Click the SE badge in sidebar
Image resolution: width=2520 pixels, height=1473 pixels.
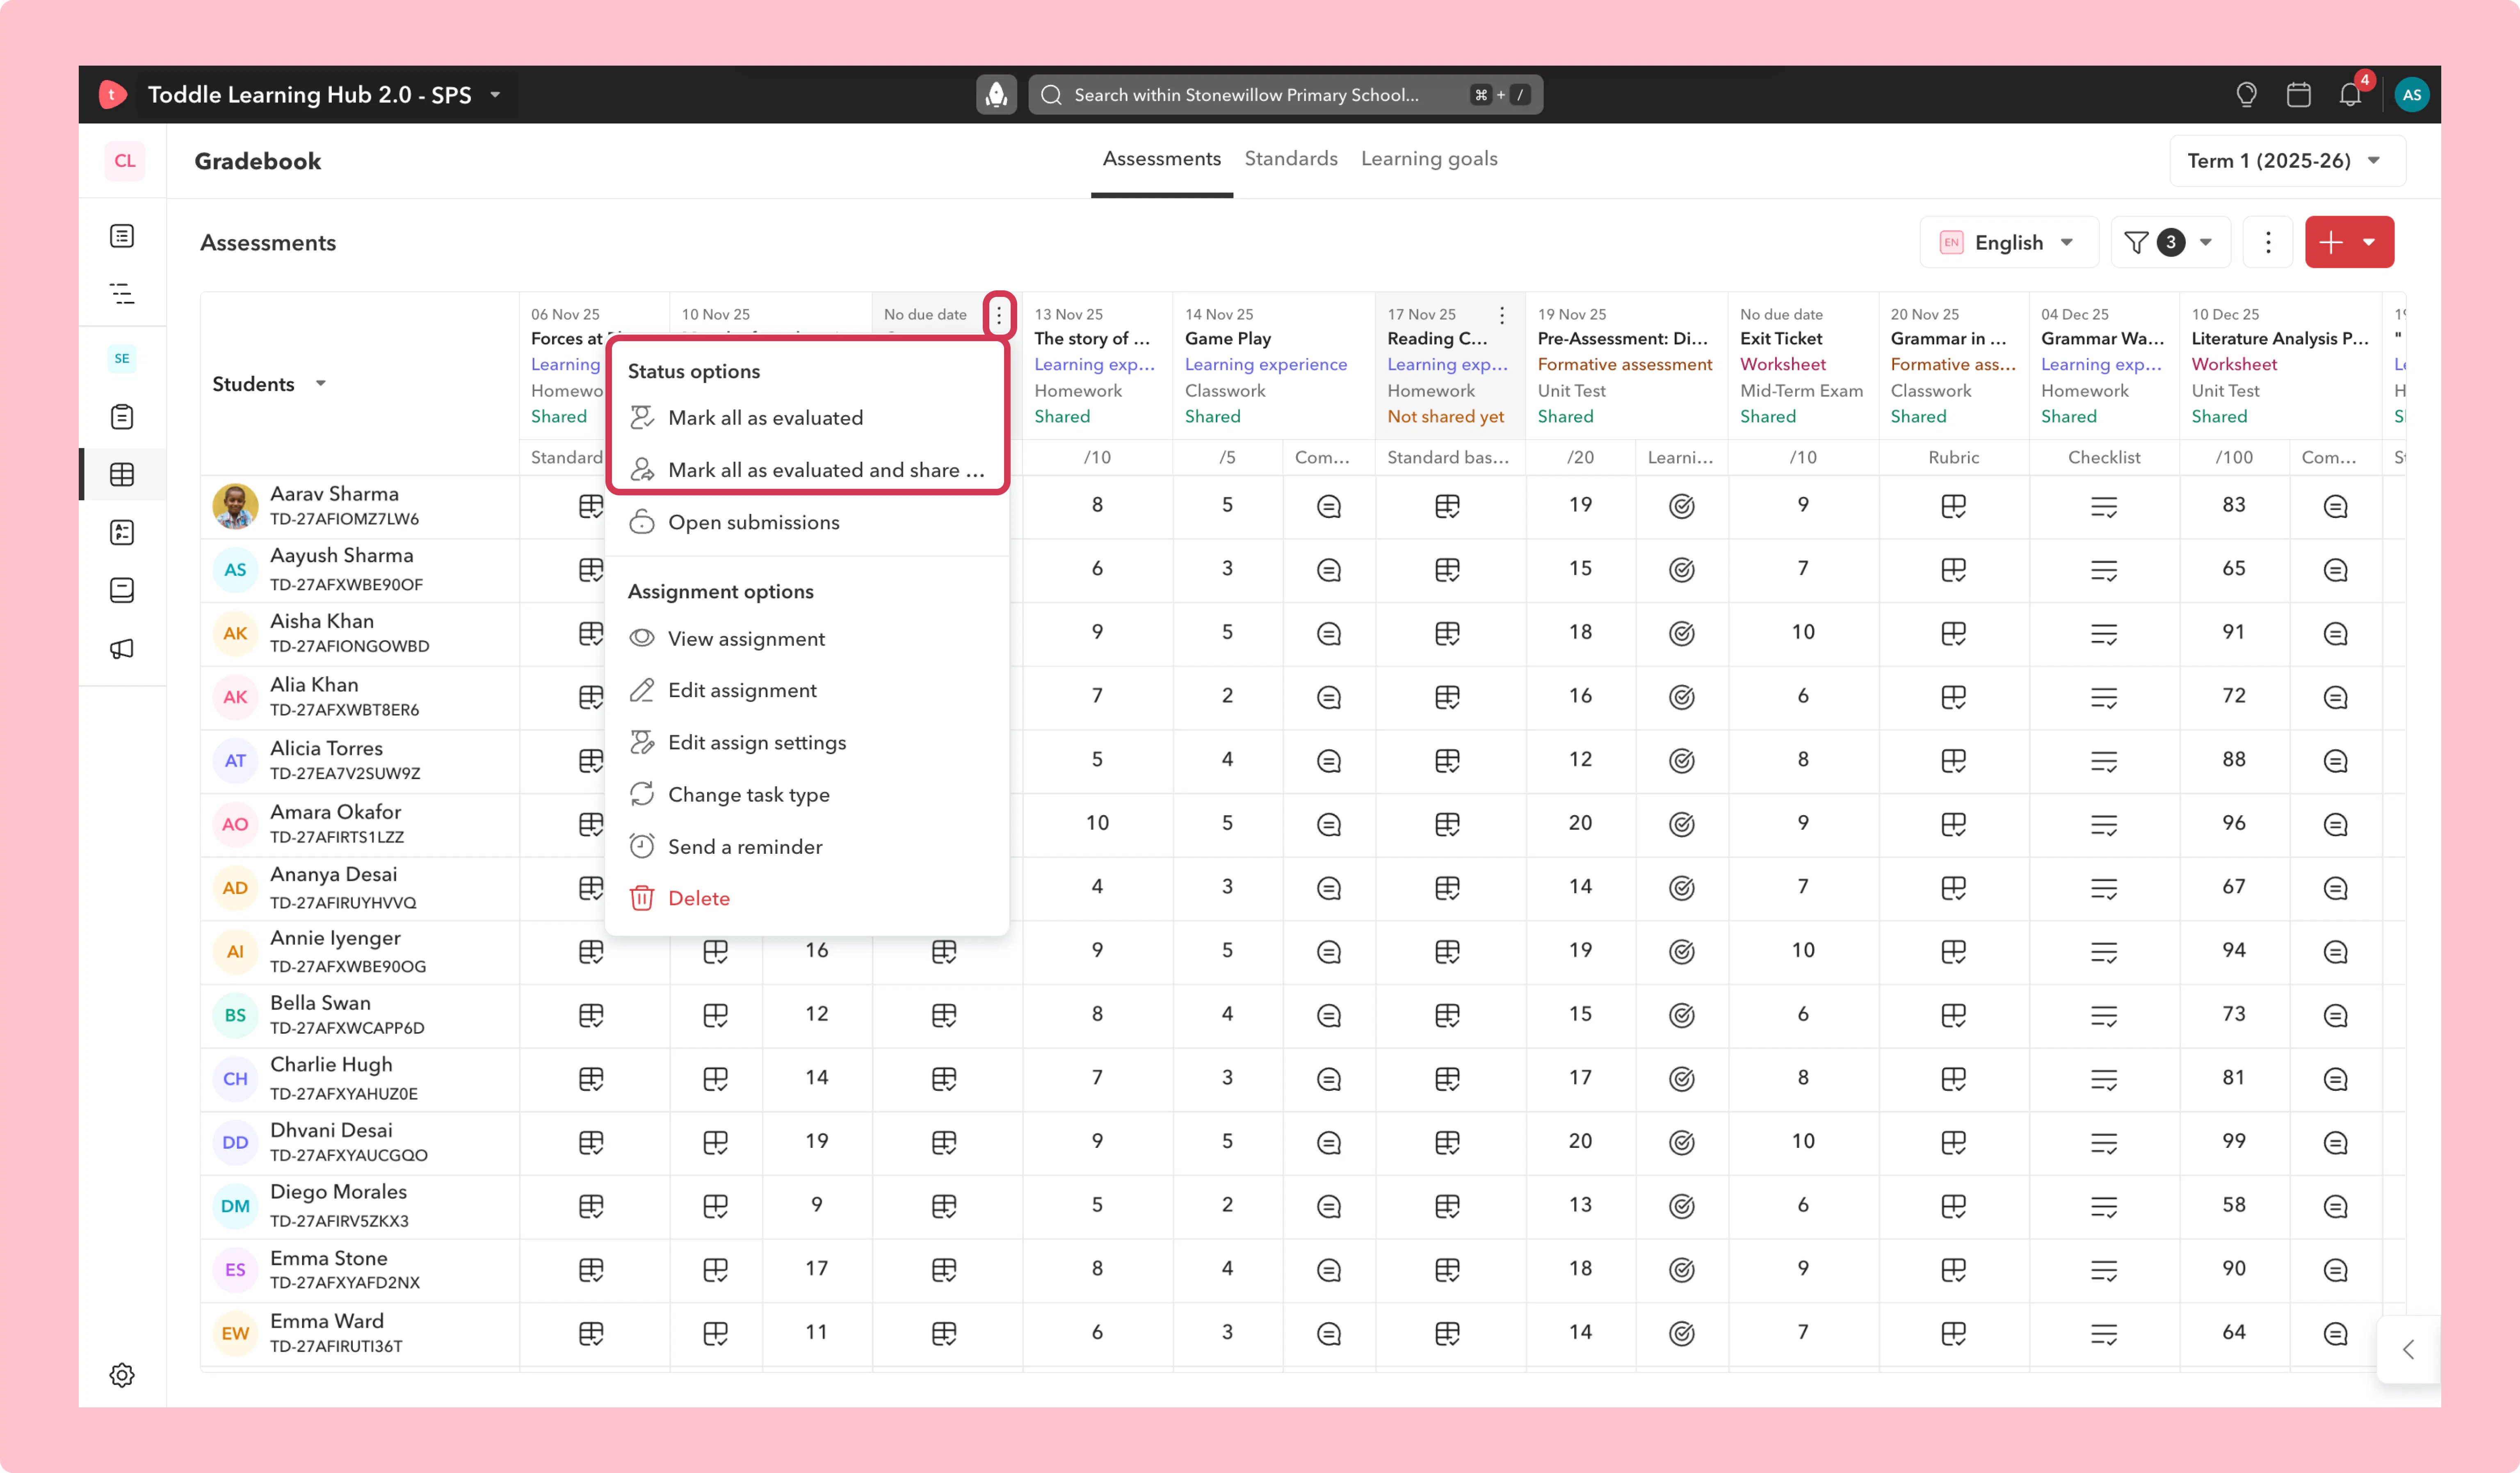[x=122, y=358]
